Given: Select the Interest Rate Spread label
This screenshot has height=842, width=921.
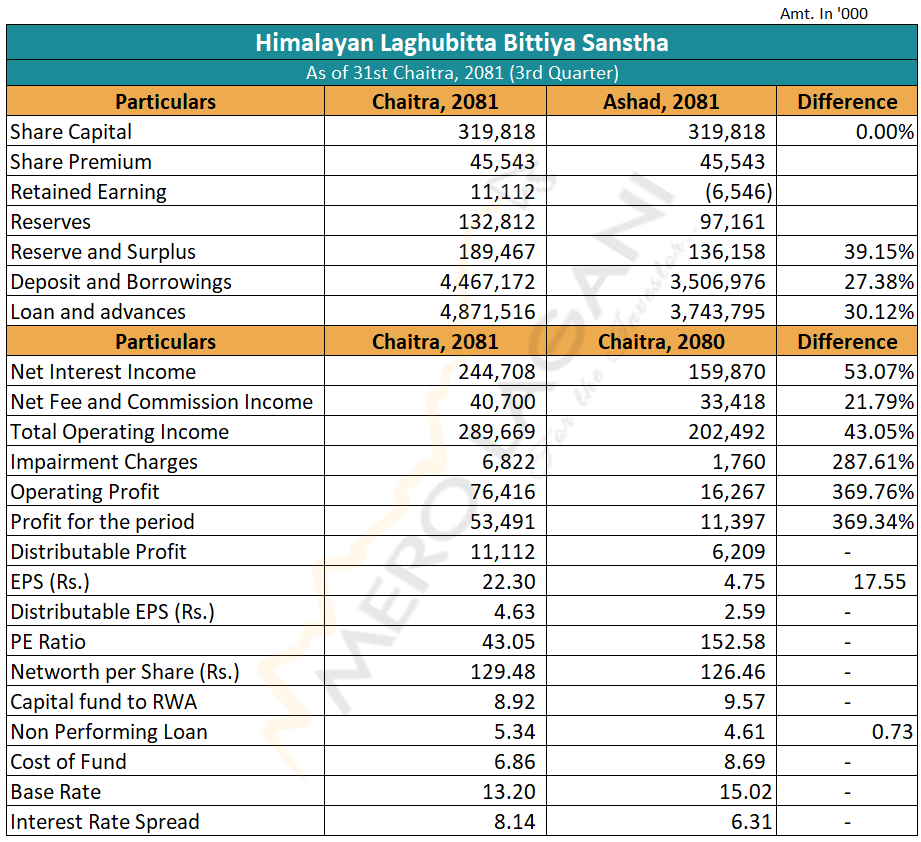Looking at the screenshot, I should point(105,822).
